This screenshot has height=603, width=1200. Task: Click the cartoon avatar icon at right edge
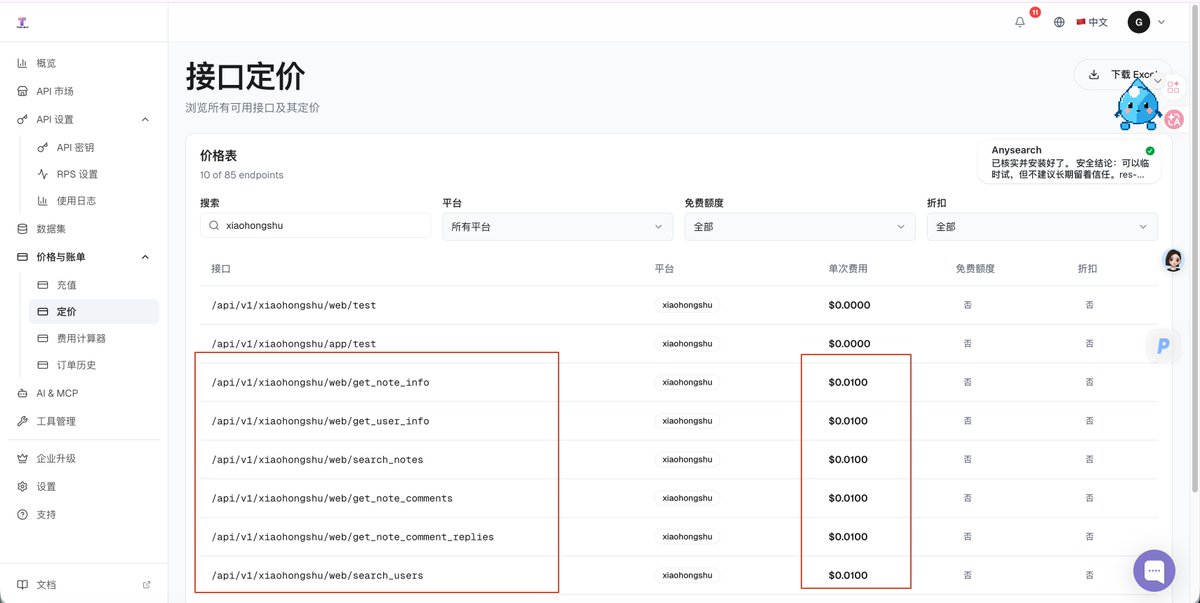pos(1173,261)
